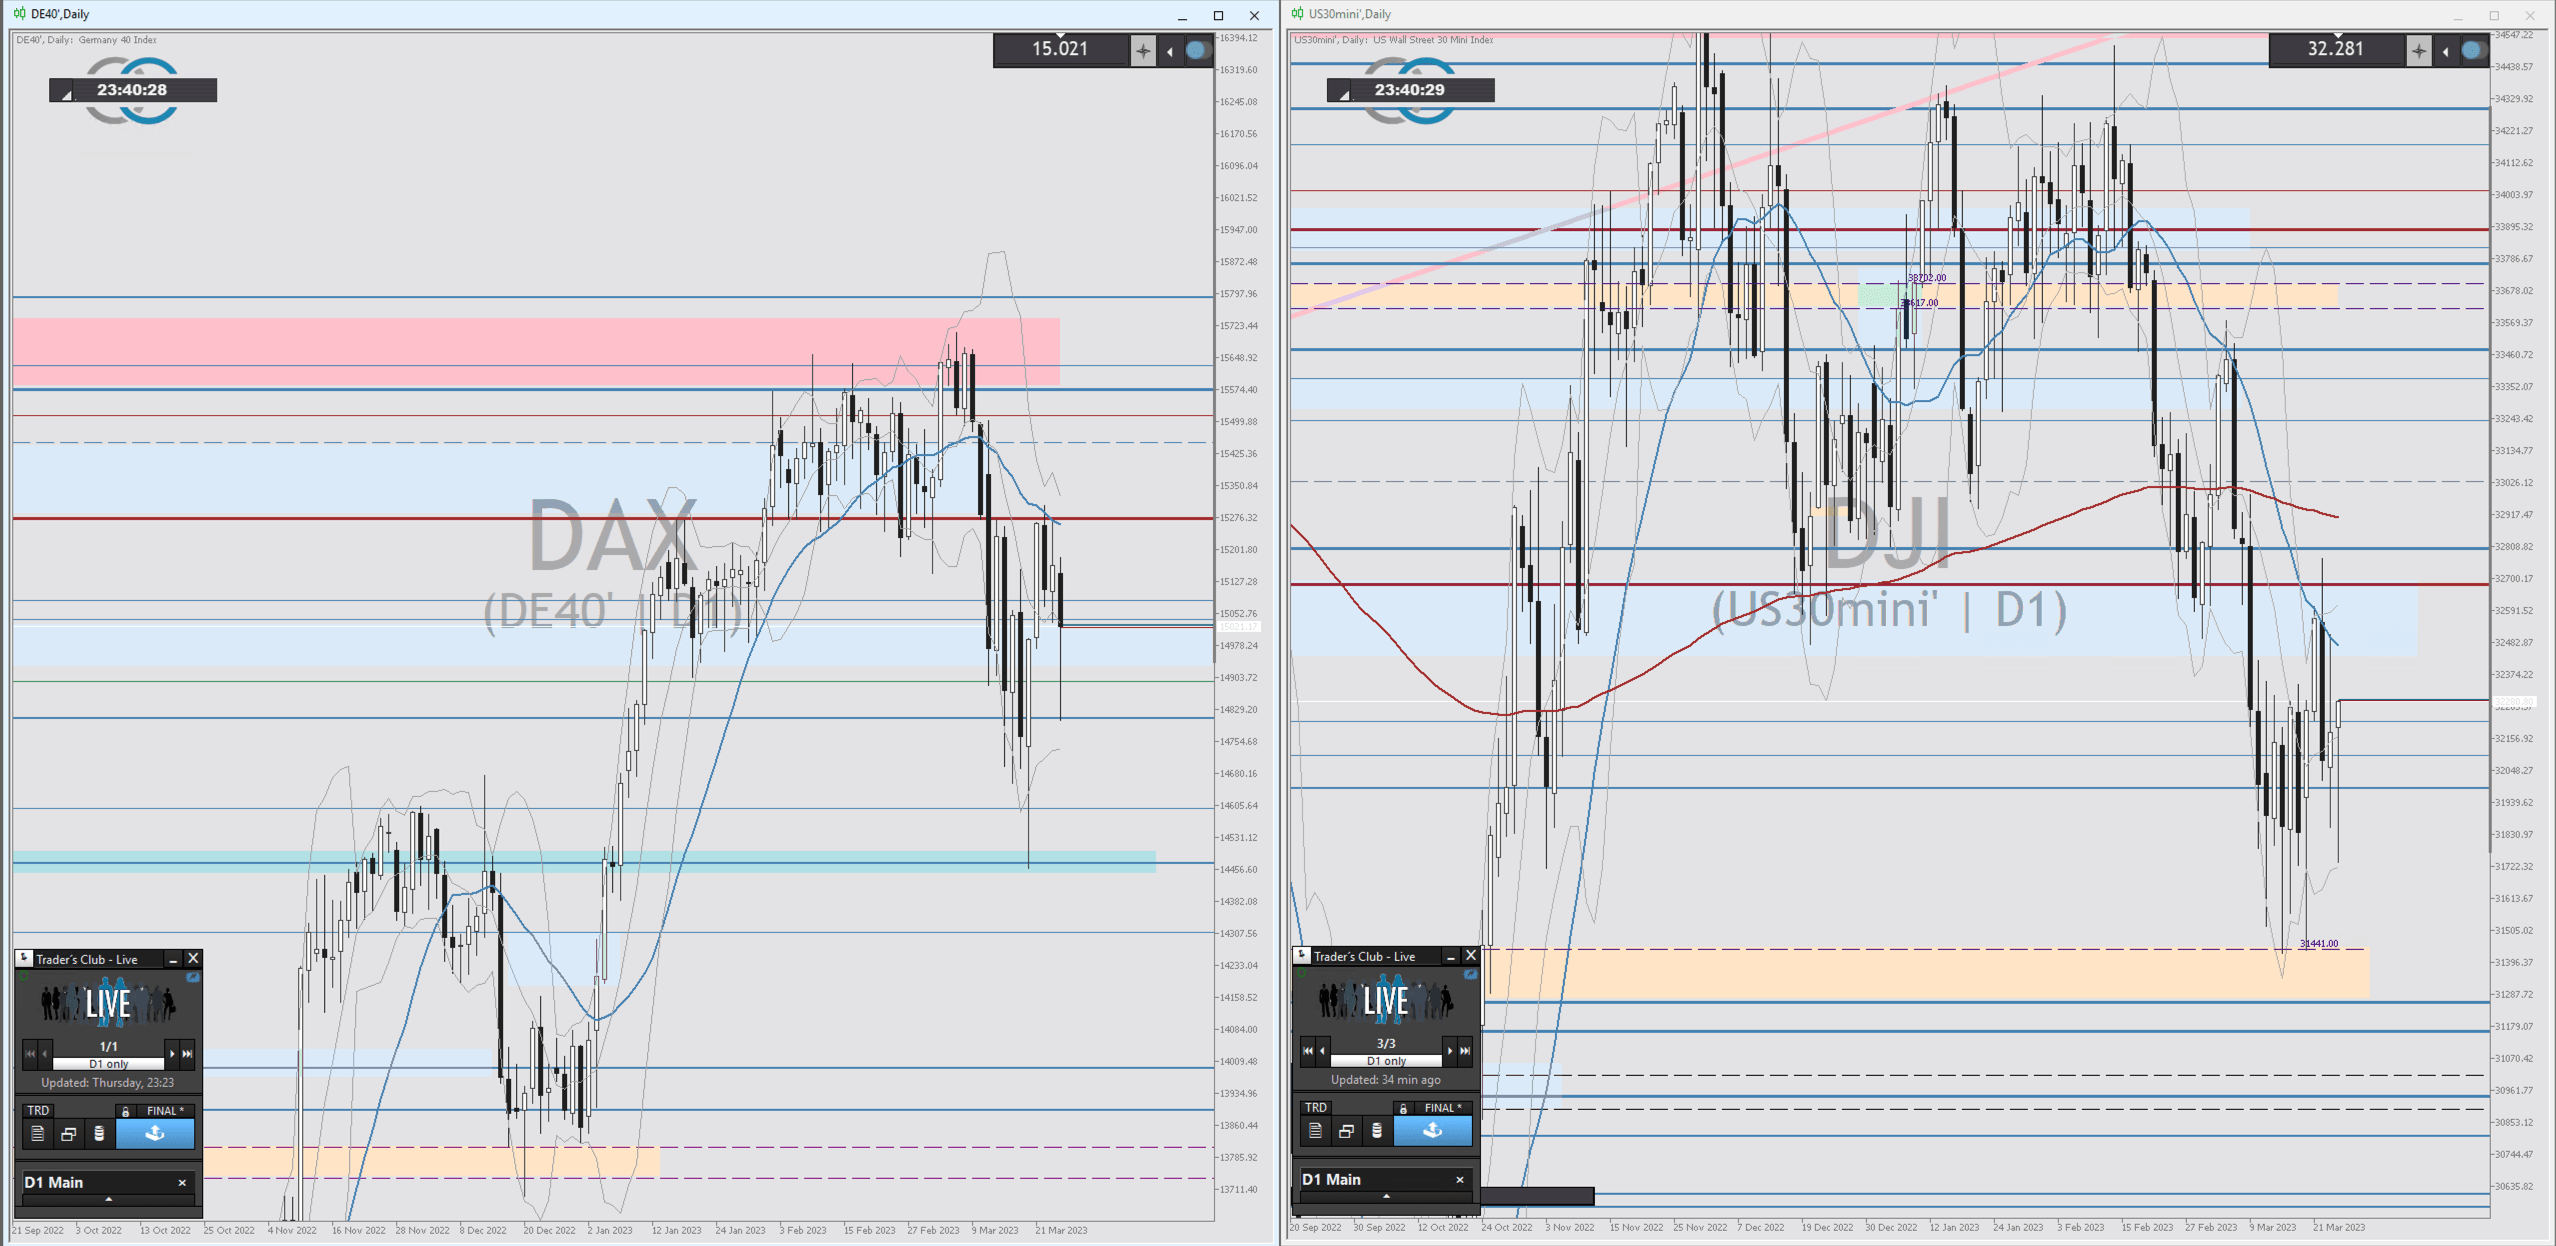The height and width of the screenshot is (1246, 2556).
Task: Click the chart icon in US30mini,Daily title bar
Action: click(x=1298, y=14)
